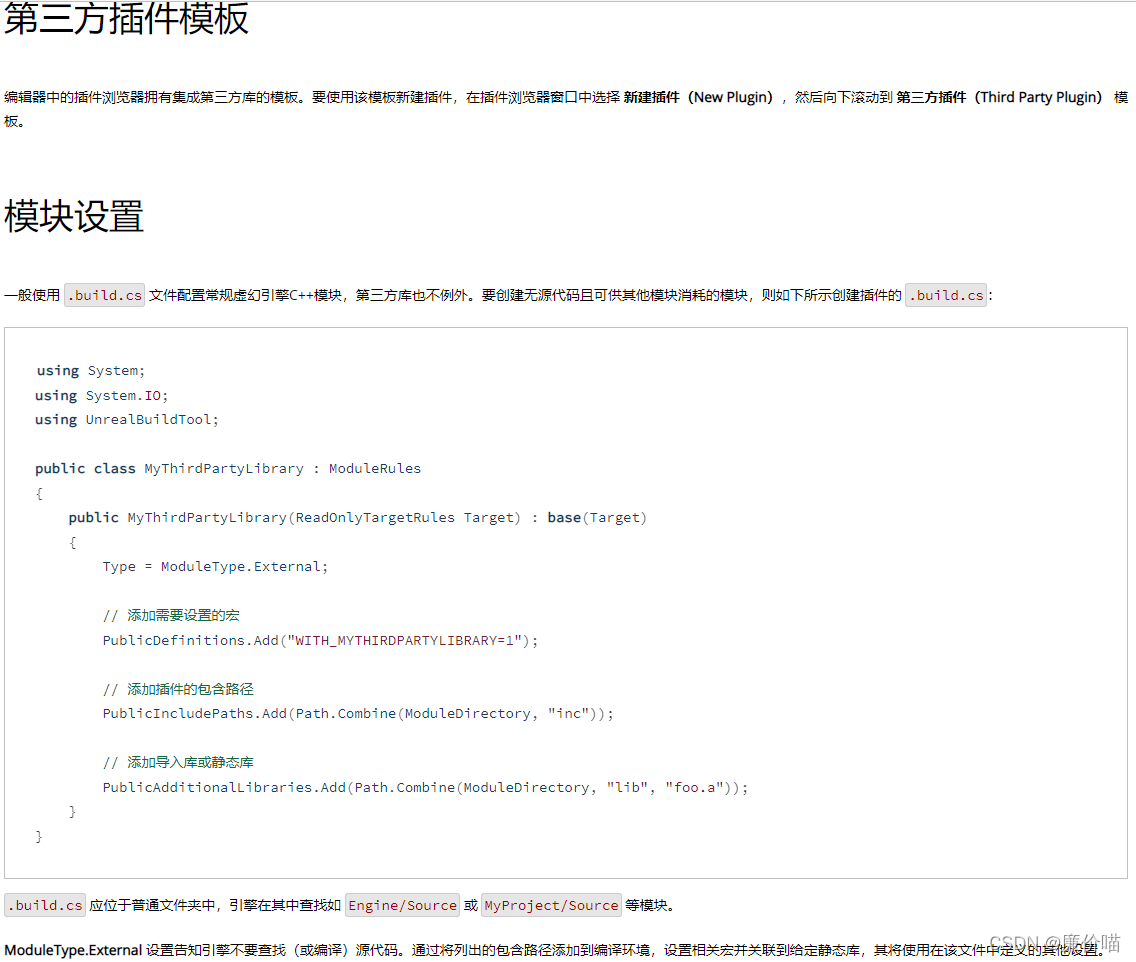
Task: Click the line 'using UnrealBuildTool;'
Action: coord(127,419)
